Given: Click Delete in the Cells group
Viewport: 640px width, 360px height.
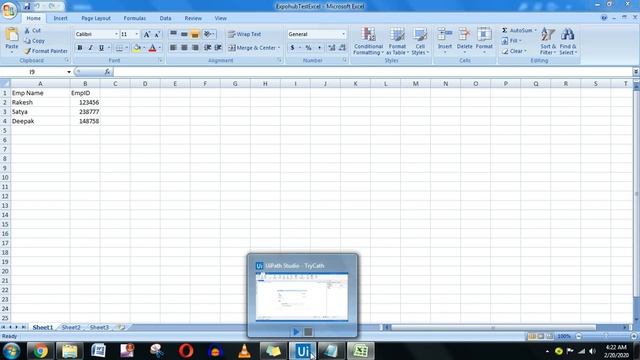Looking at the screenshot, I should click(x=464, y=40).
